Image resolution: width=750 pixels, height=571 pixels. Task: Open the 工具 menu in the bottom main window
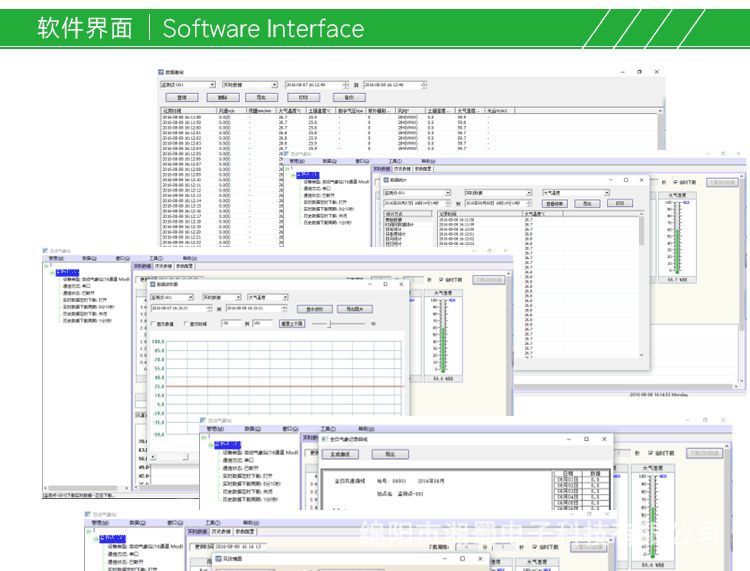point(213,523)
